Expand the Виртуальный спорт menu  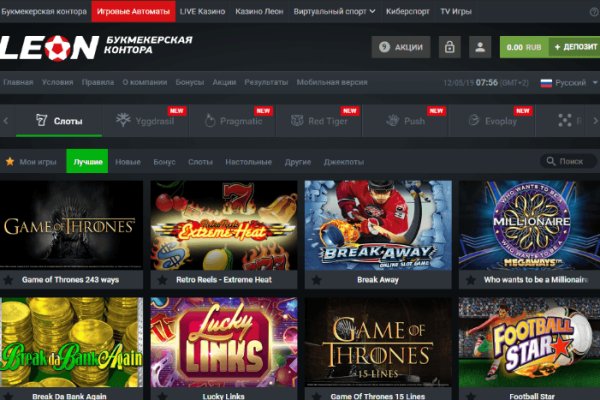[x=335, y=12]
